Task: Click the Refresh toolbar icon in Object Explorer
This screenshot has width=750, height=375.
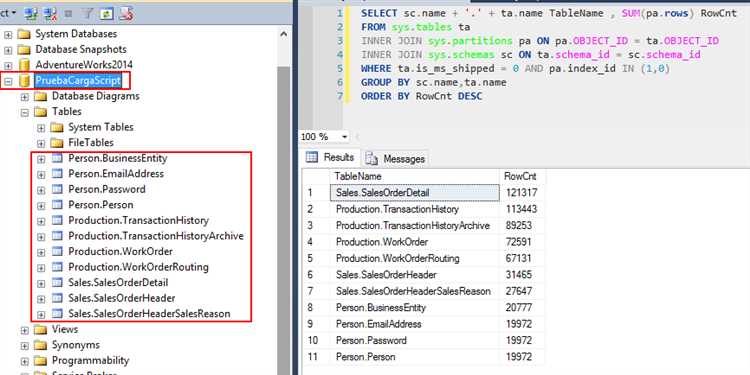Action: tap(106, 14)
